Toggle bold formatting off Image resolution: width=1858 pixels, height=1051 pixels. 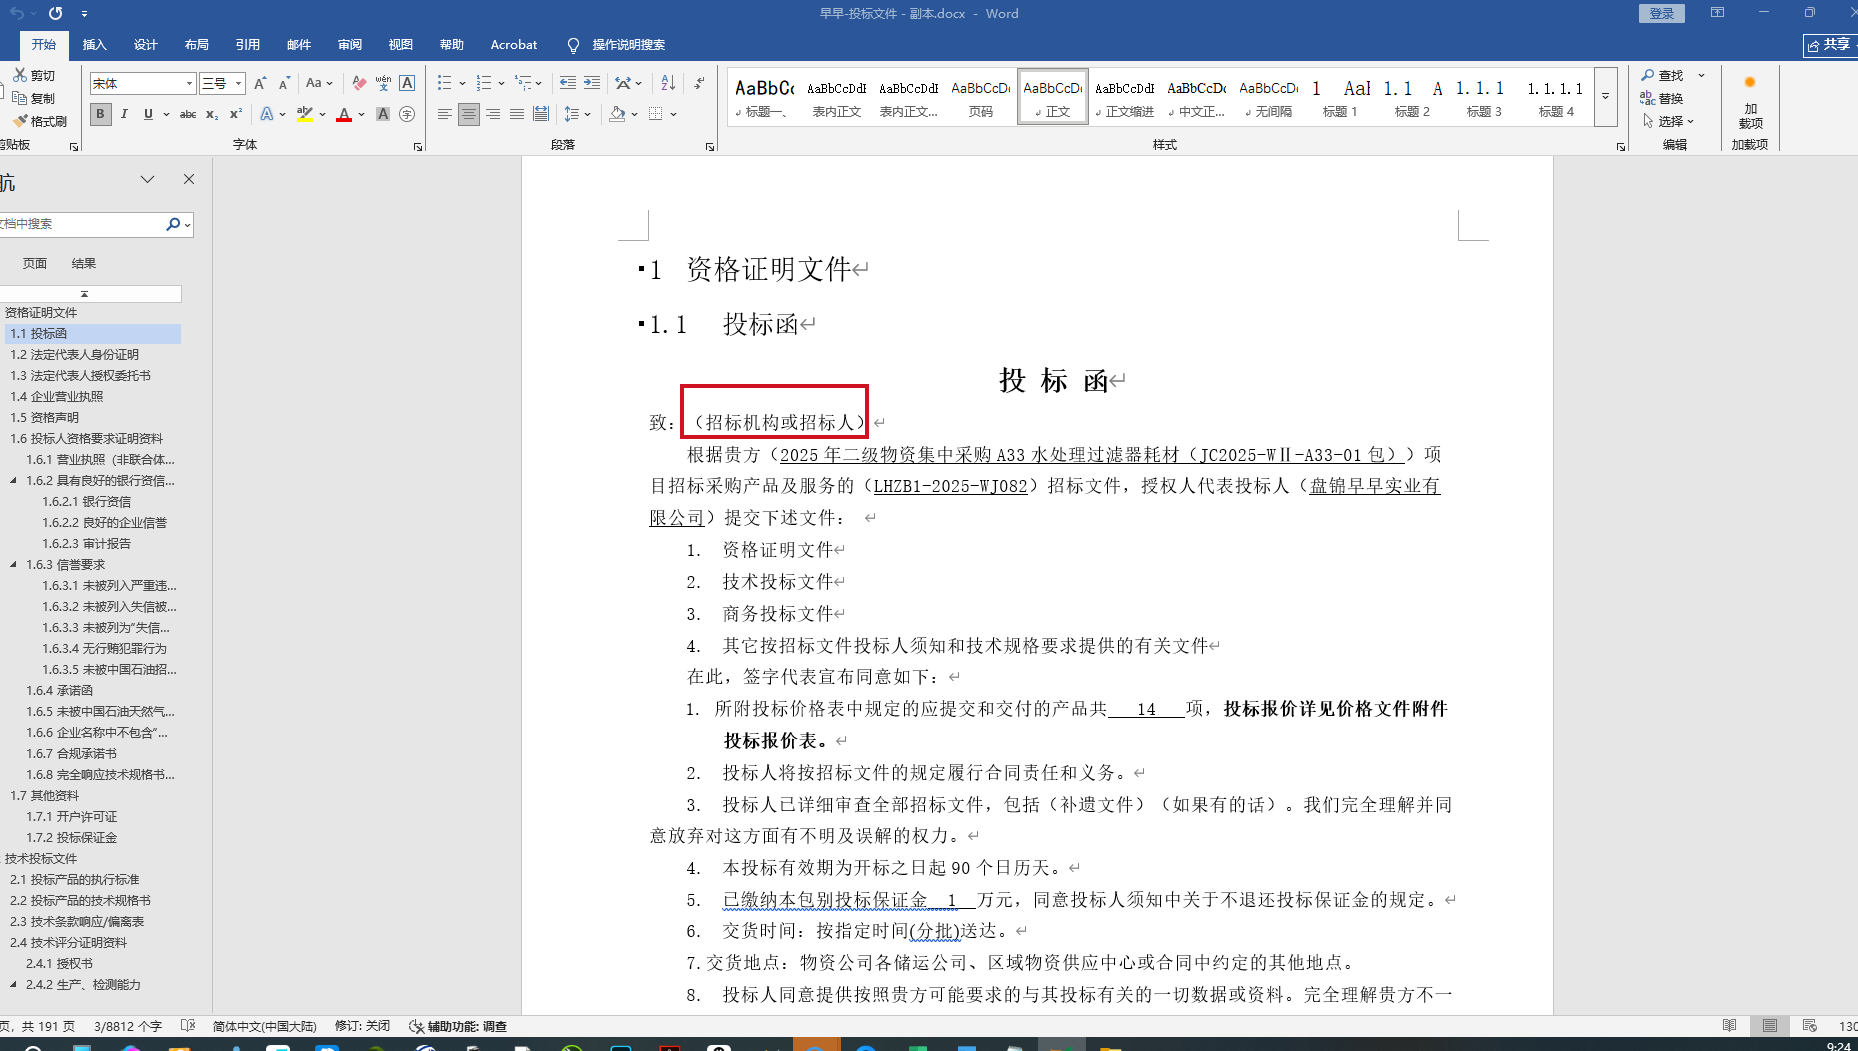pos(100,115)
